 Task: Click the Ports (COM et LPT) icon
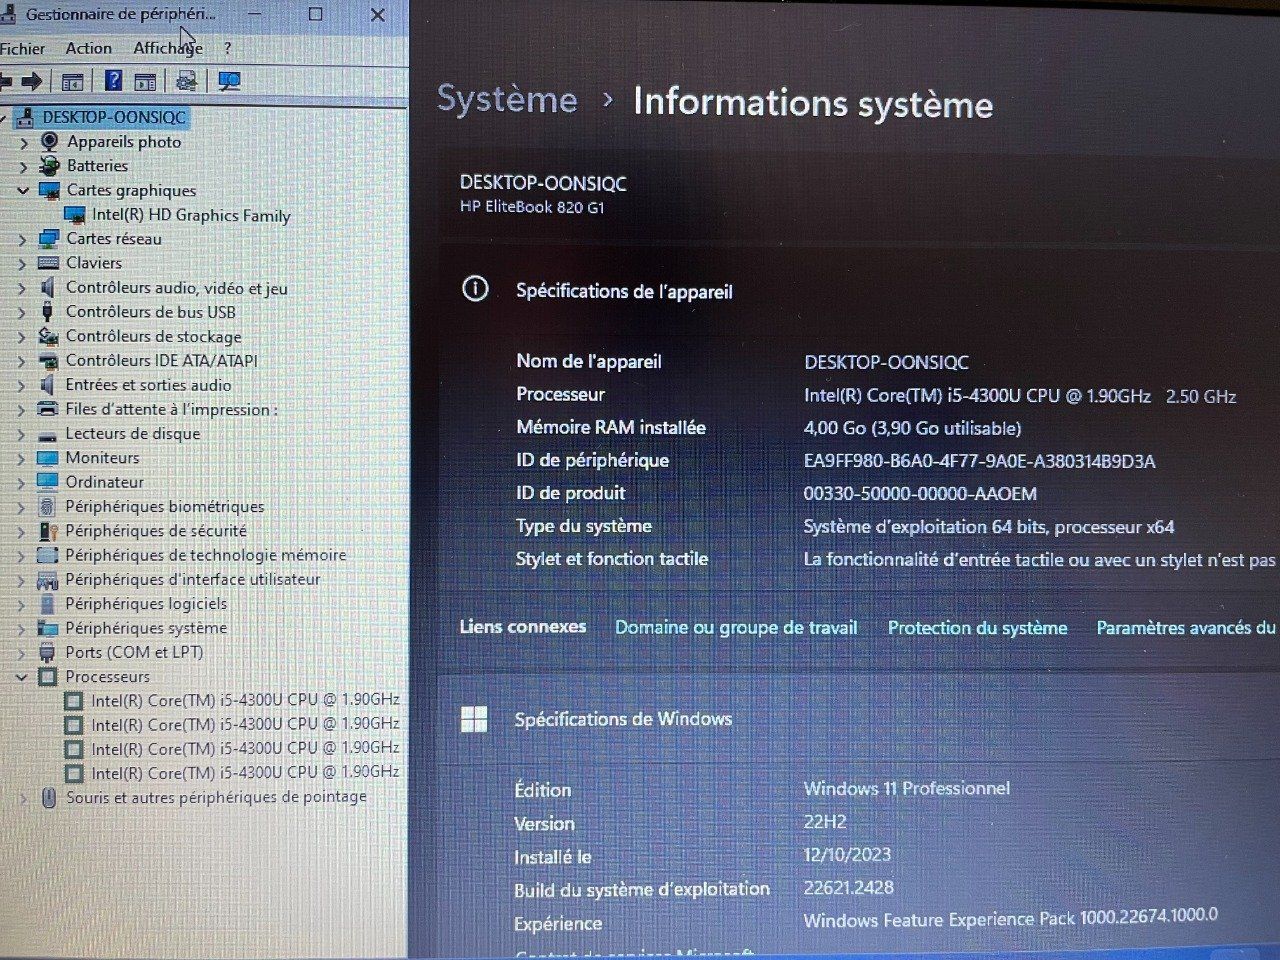(47, 653)
